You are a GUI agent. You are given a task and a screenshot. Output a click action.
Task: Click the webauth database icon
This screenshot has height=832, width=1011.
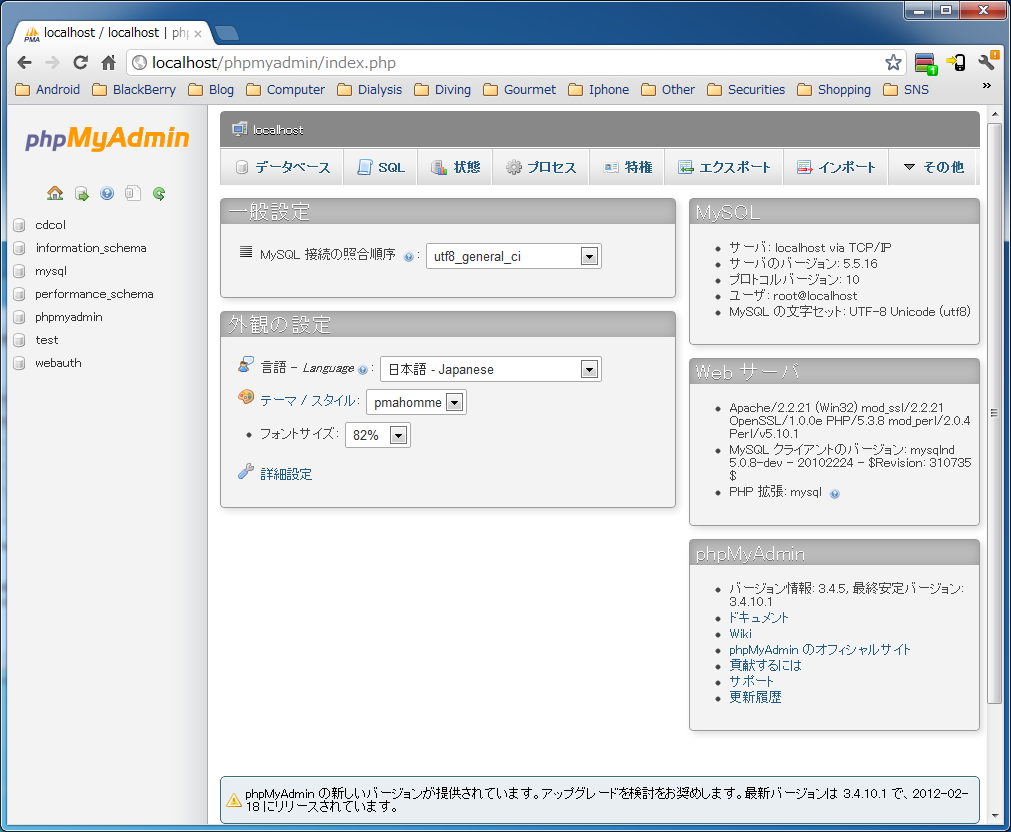point(19,363)
